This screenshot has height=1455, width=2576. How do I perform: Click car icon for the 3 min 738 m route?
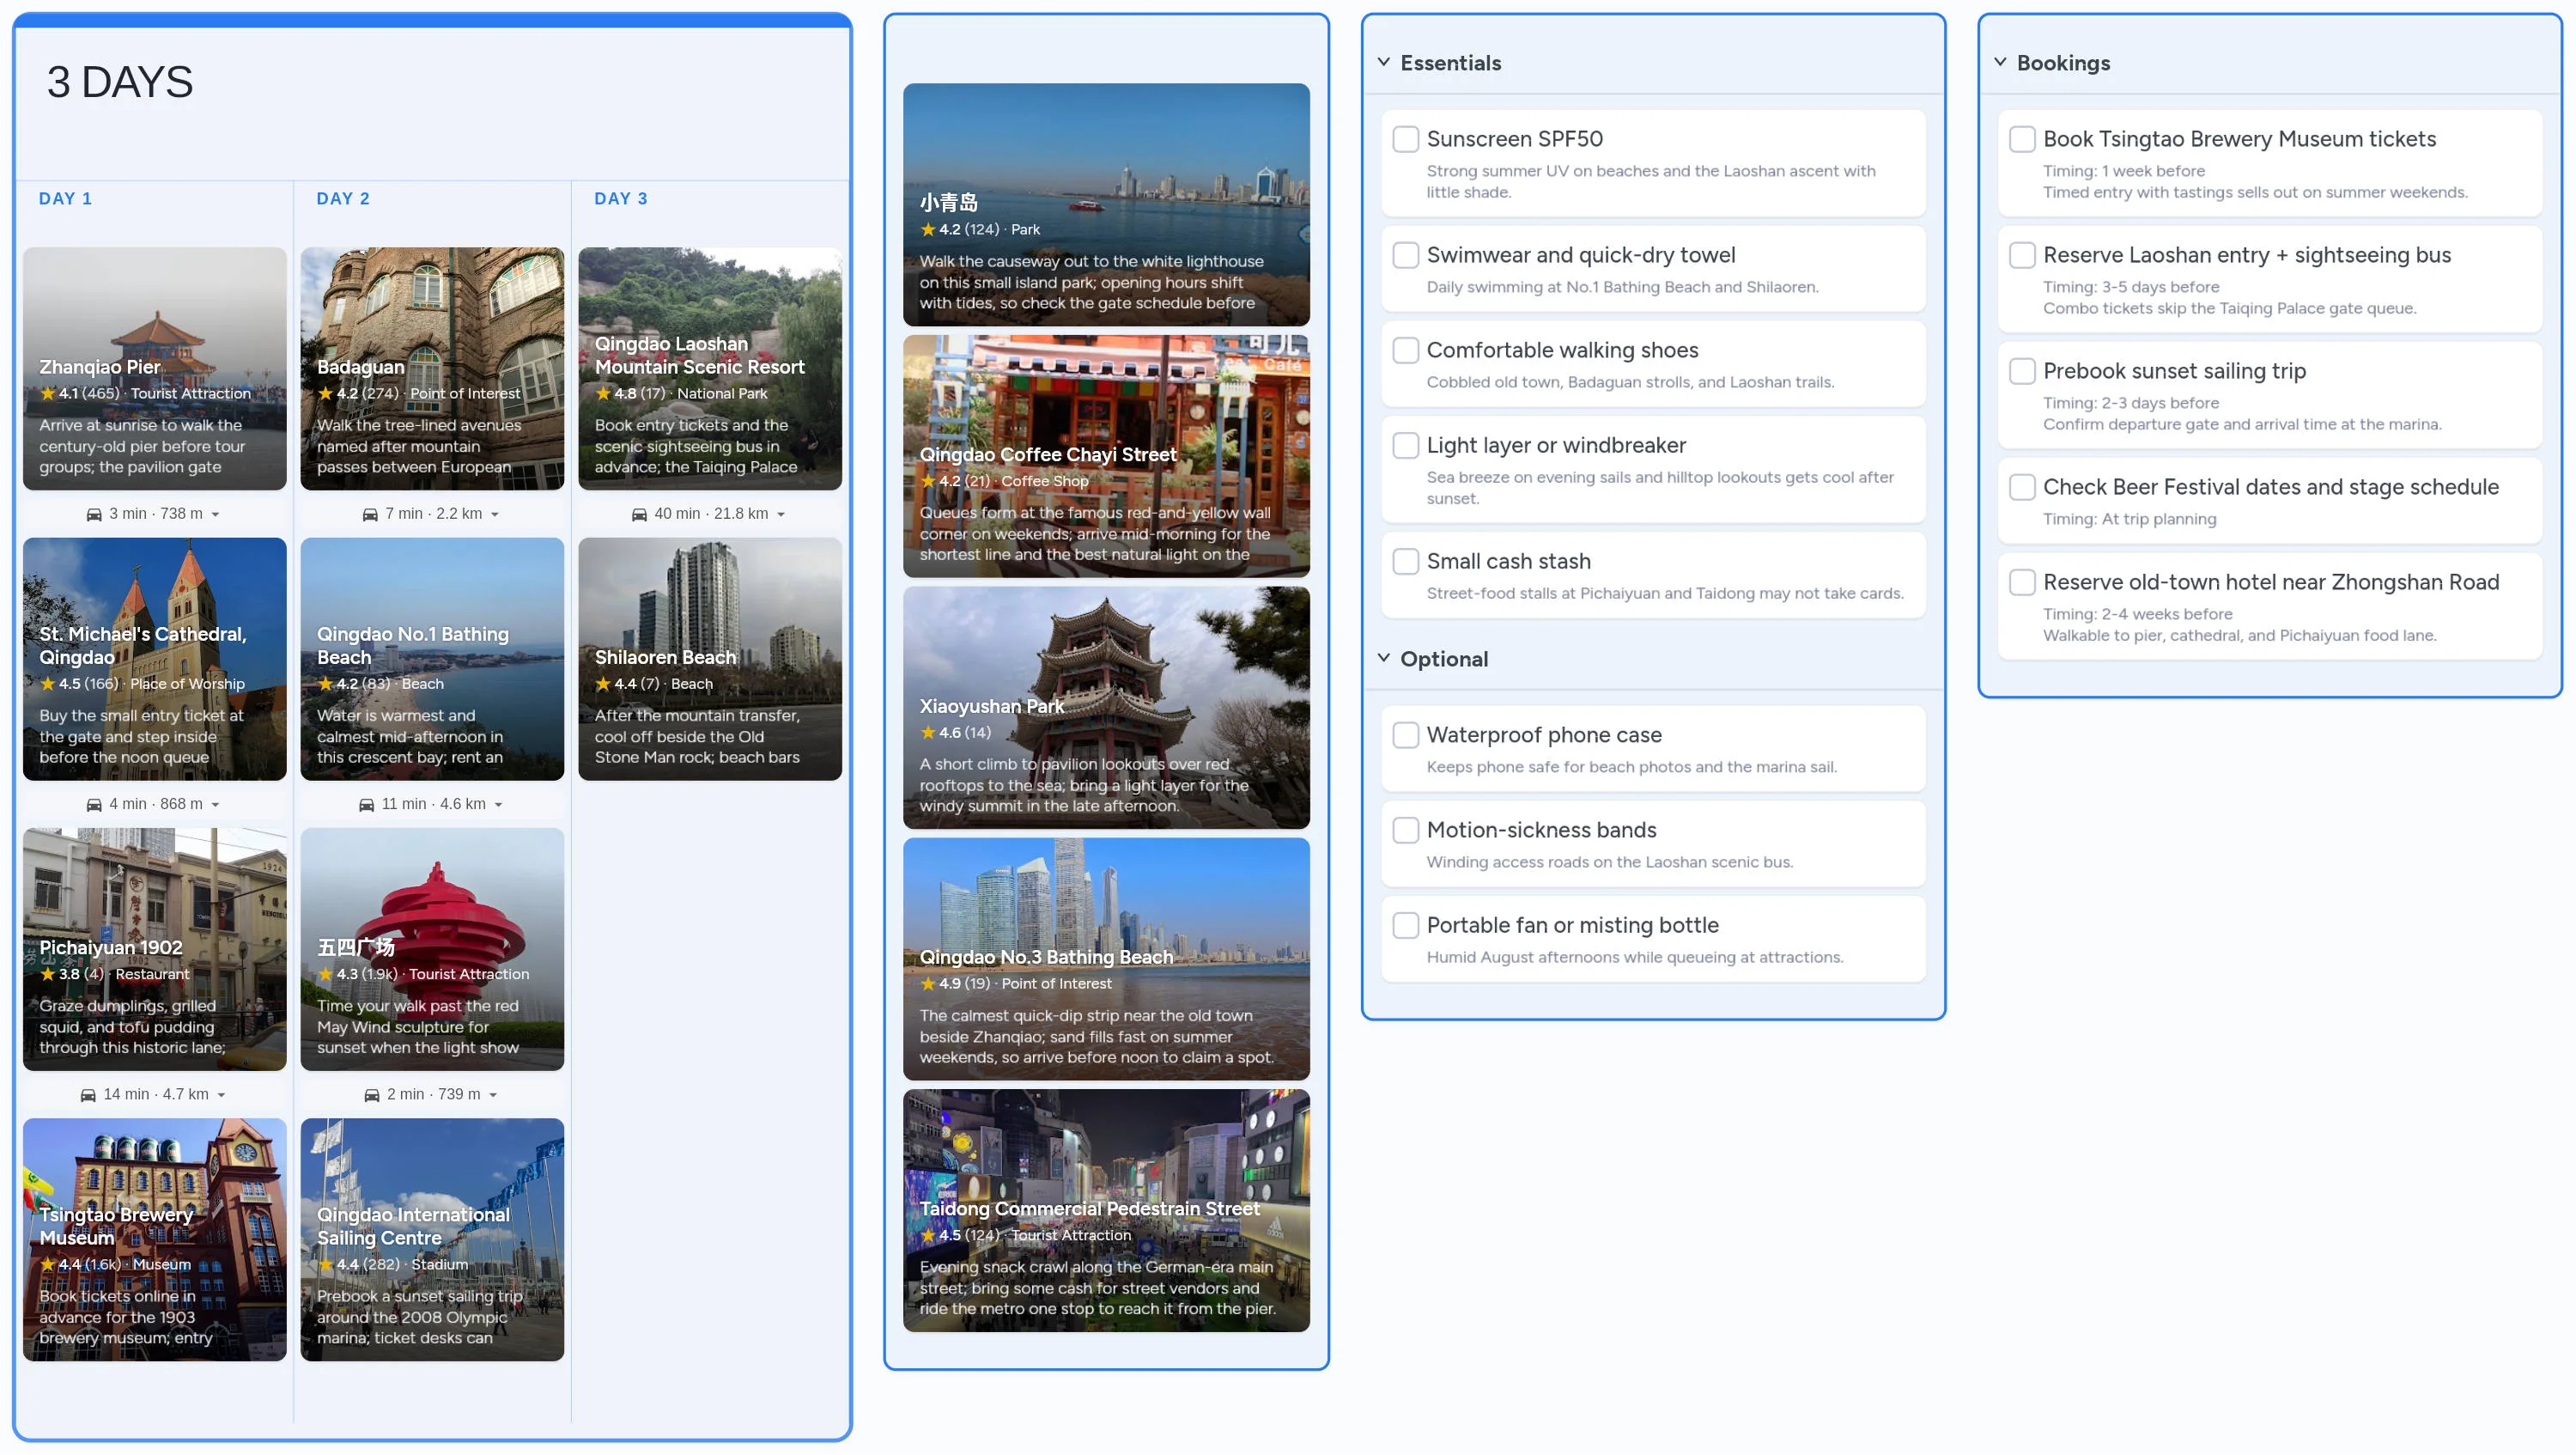pyautogui.click(x=94, y=514)
